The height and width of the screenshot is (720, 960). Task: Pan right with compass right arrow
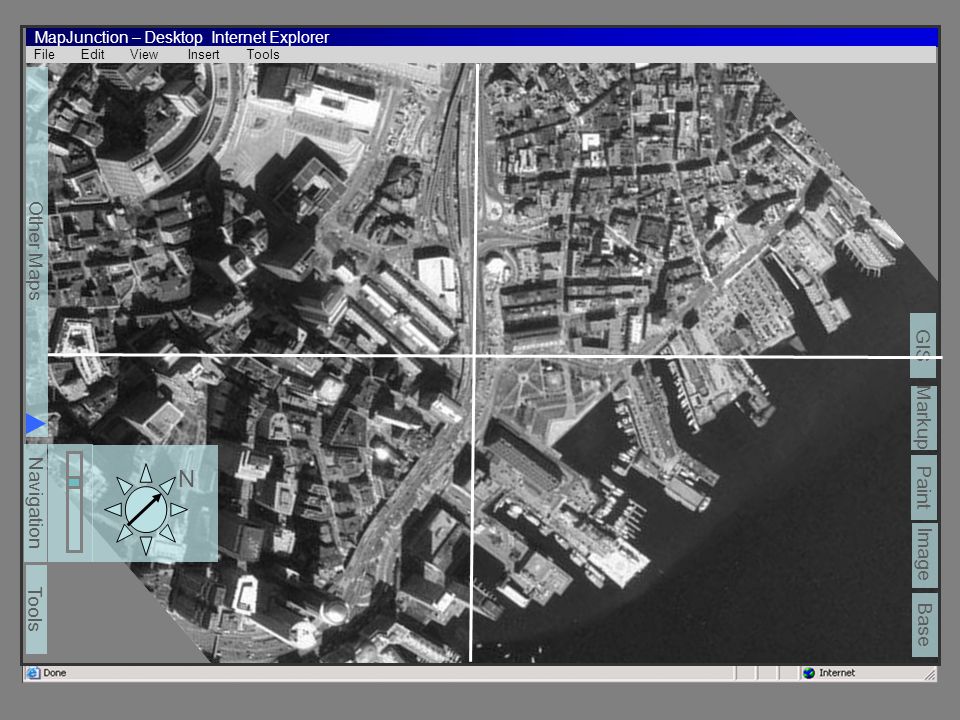[178, 509]
